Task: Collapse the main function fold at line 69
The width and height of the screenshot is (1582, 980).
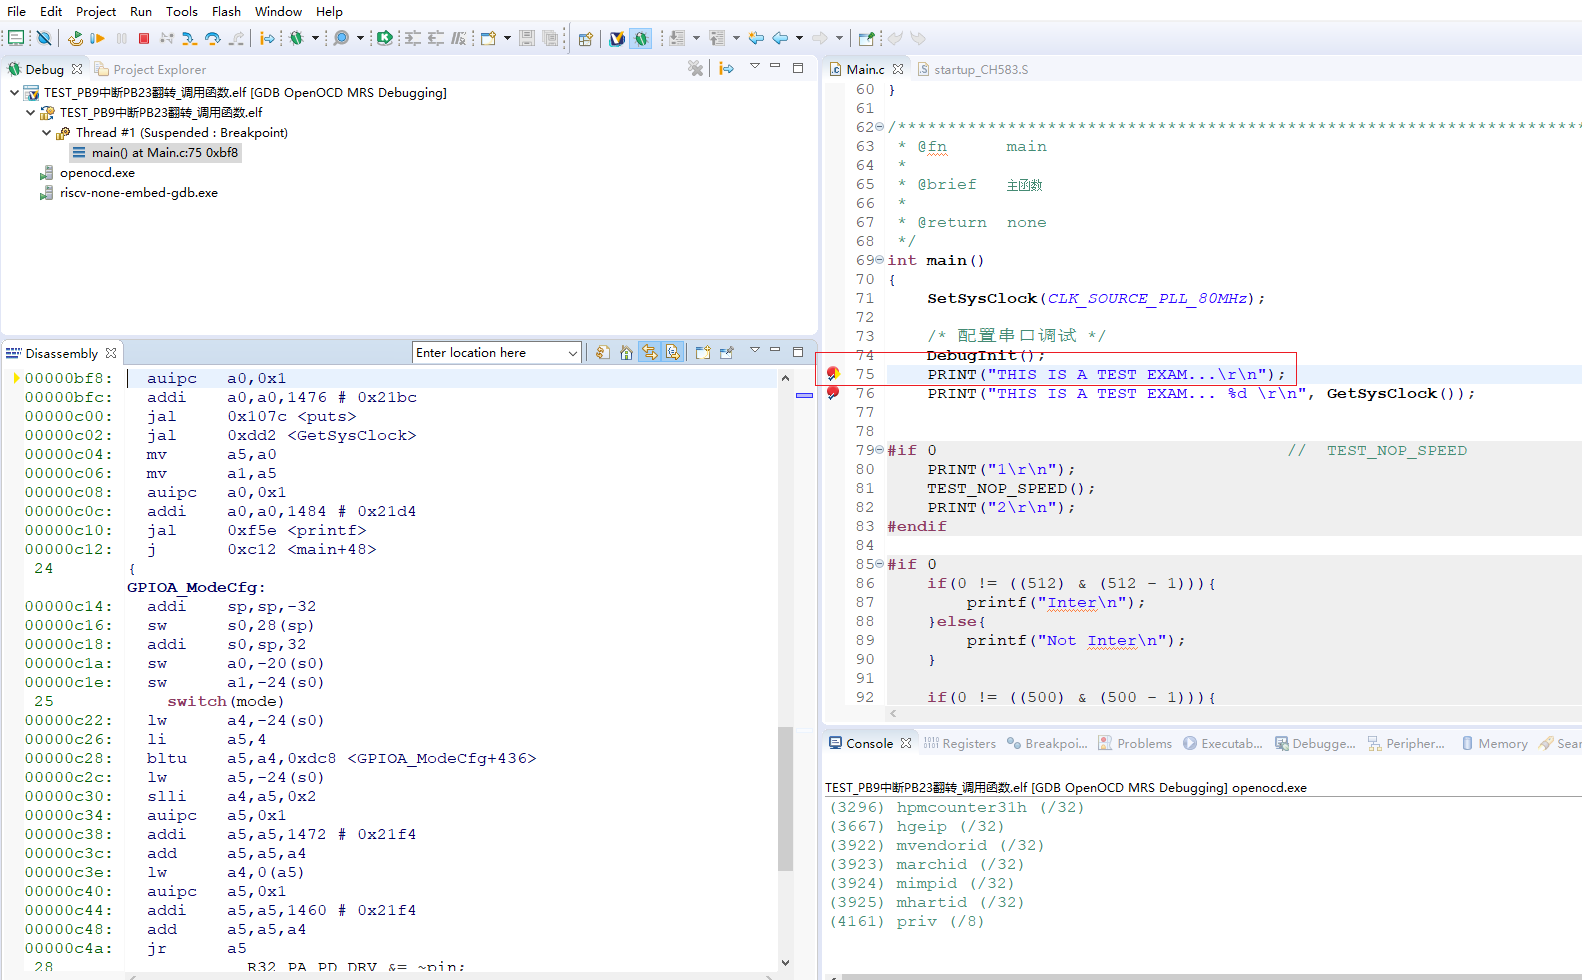Action: click(x=879, y=260)
